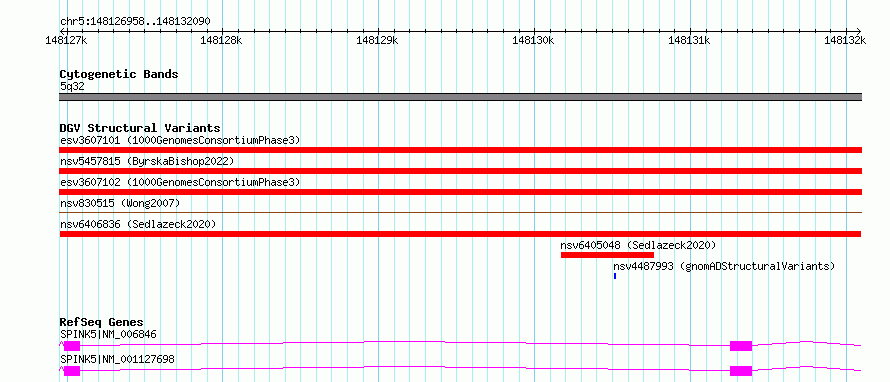This screenshot has width=890, height=382.
Task: Click the SPINK5|NM_006846 gene label
Action: 108,334
